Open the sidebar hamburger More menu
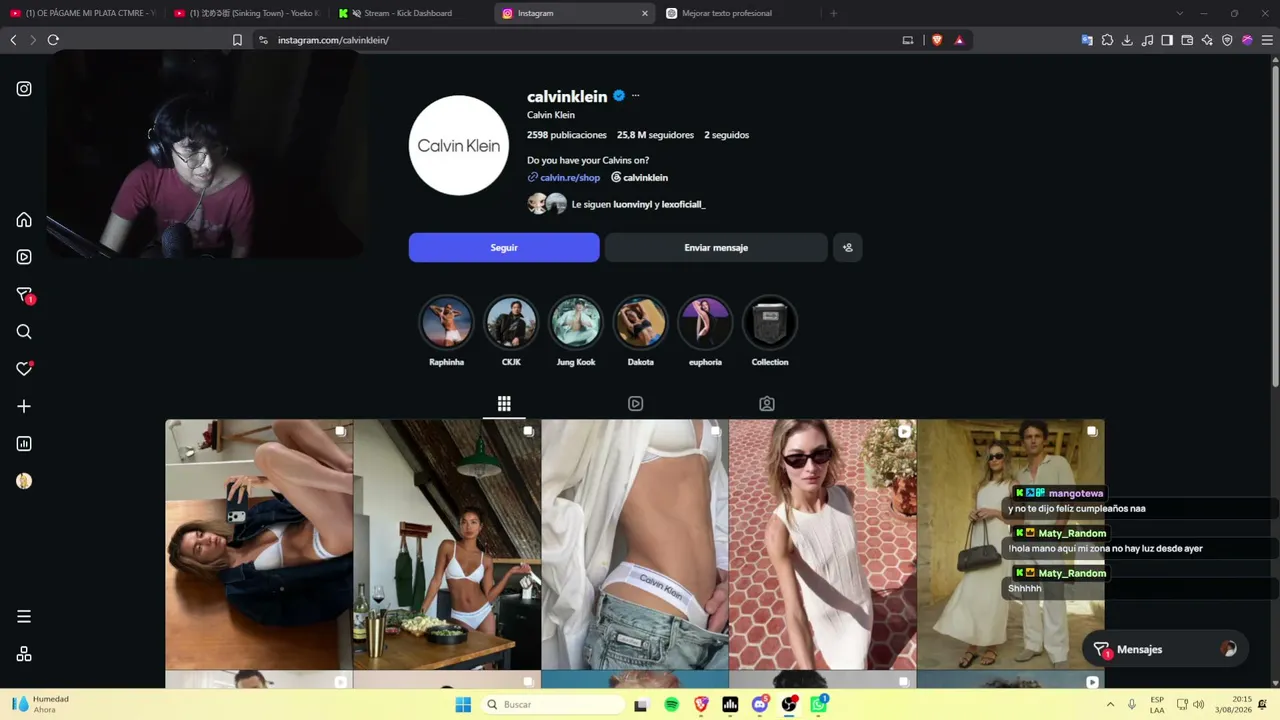This screenshot has width=1280, height=720. [24, 617]
